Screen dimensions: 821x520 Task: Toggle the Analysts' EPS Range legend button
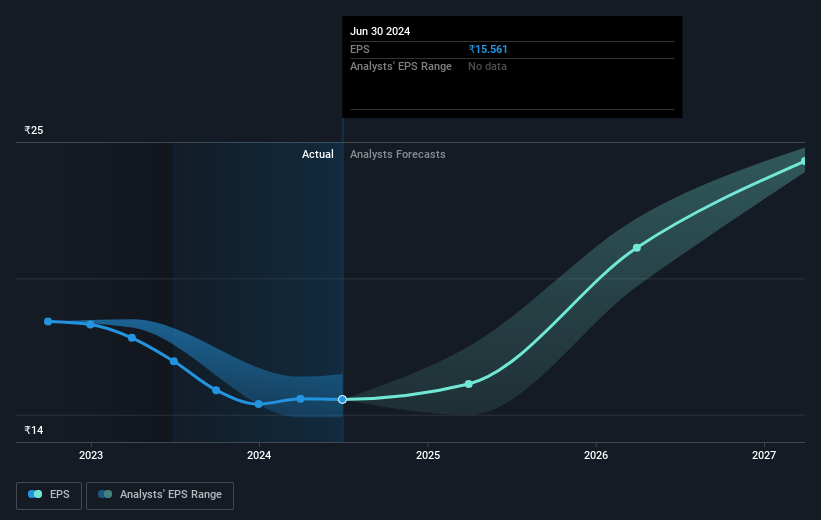tap(160, 495)
